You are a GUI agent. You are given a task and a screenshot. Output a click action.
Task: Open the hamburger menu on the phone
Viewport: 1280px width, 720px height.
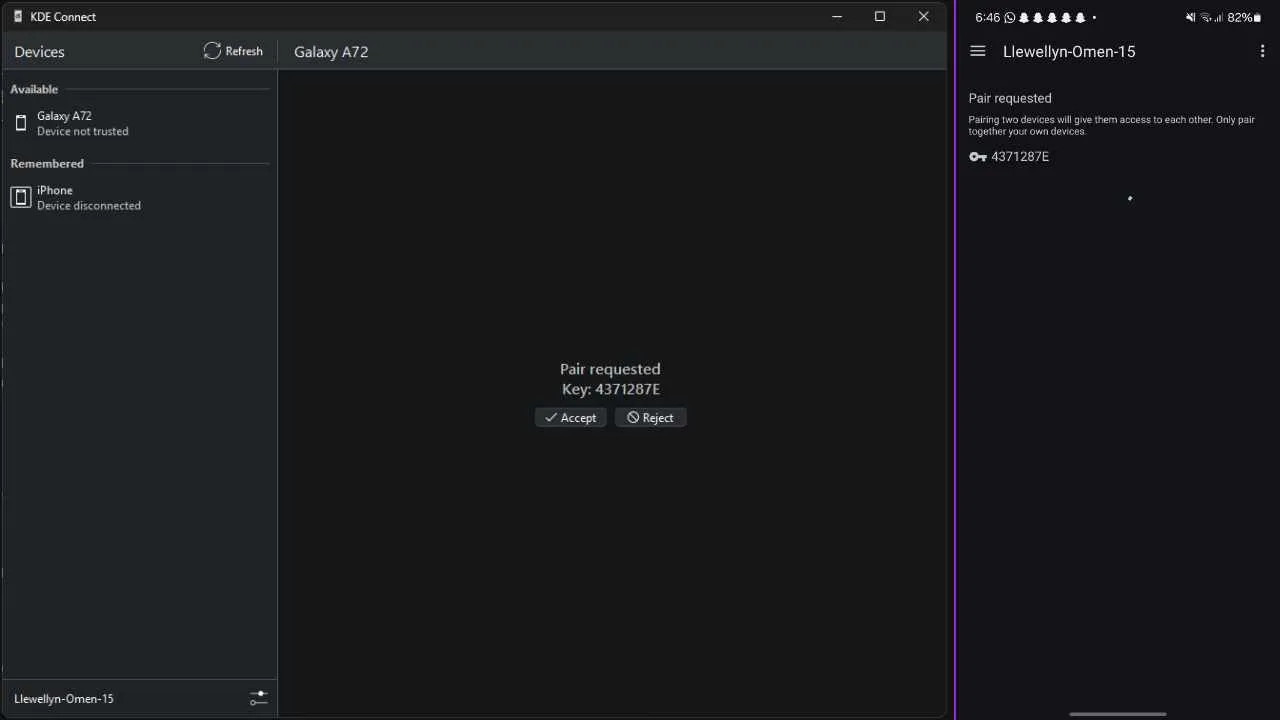(978, 51)
